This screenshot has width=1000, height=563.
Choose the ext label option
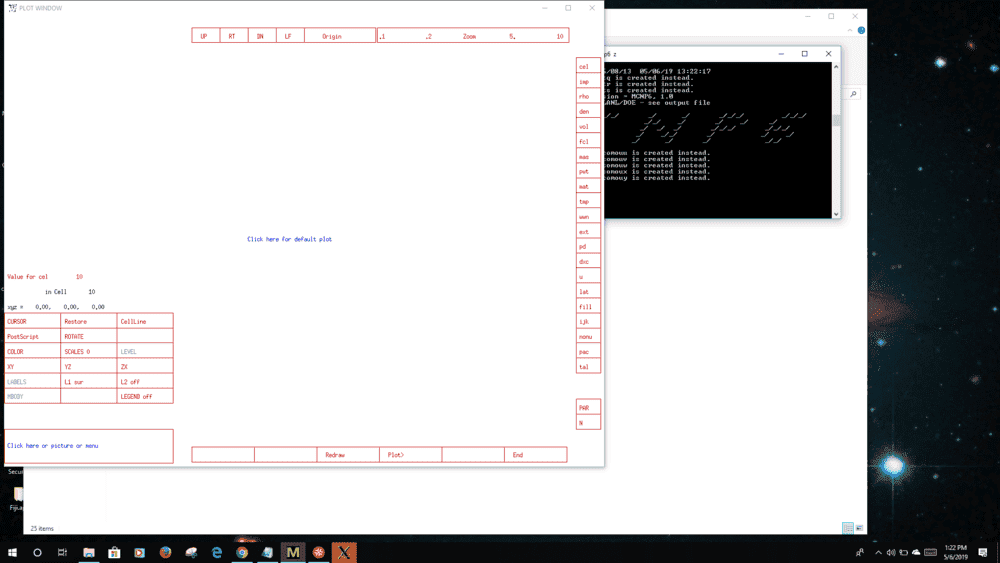(x=588, y=232)
